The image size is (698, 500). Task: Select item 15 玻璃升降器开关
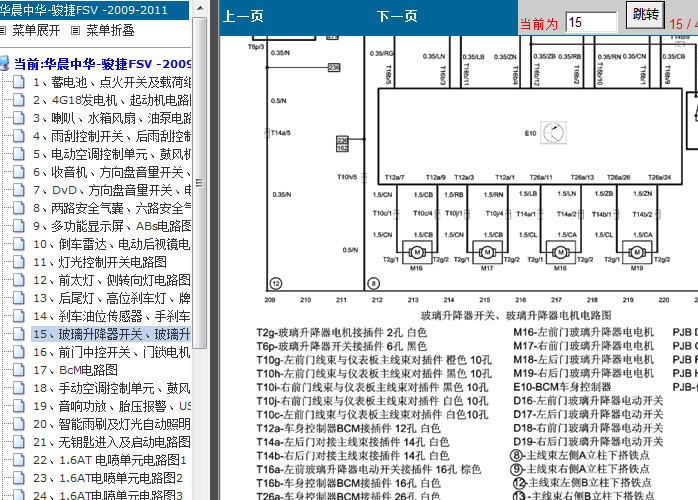(x=112, y=334)
